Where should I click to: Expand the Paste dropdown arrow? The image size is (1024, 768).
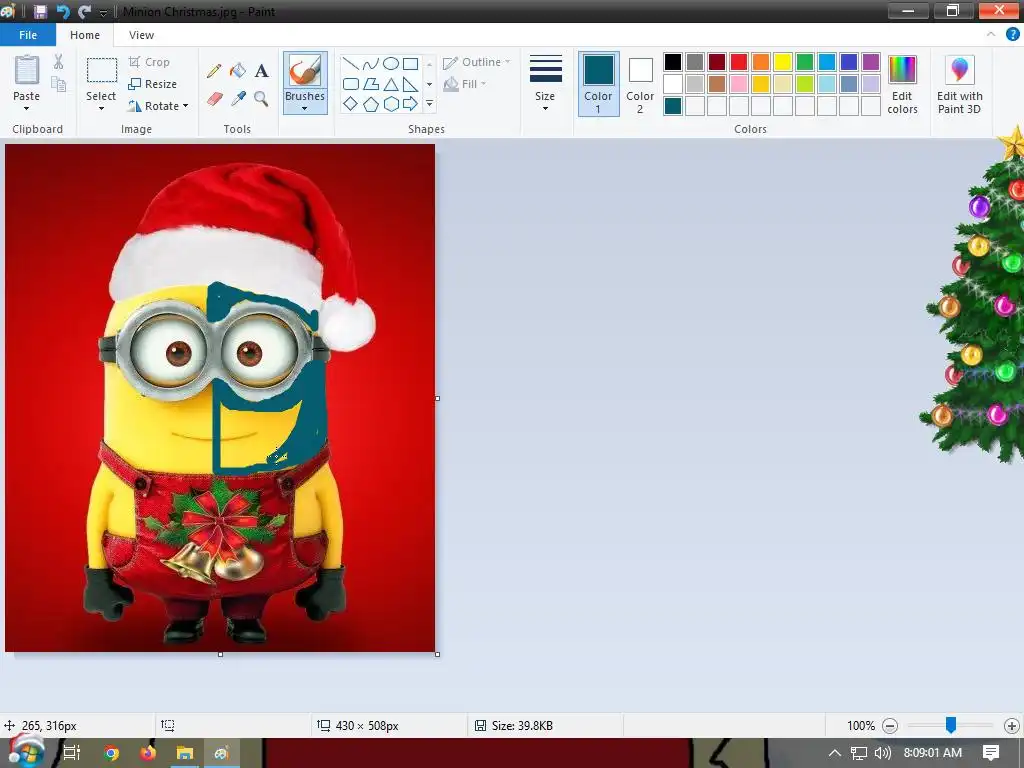click(x=27, y=108)
